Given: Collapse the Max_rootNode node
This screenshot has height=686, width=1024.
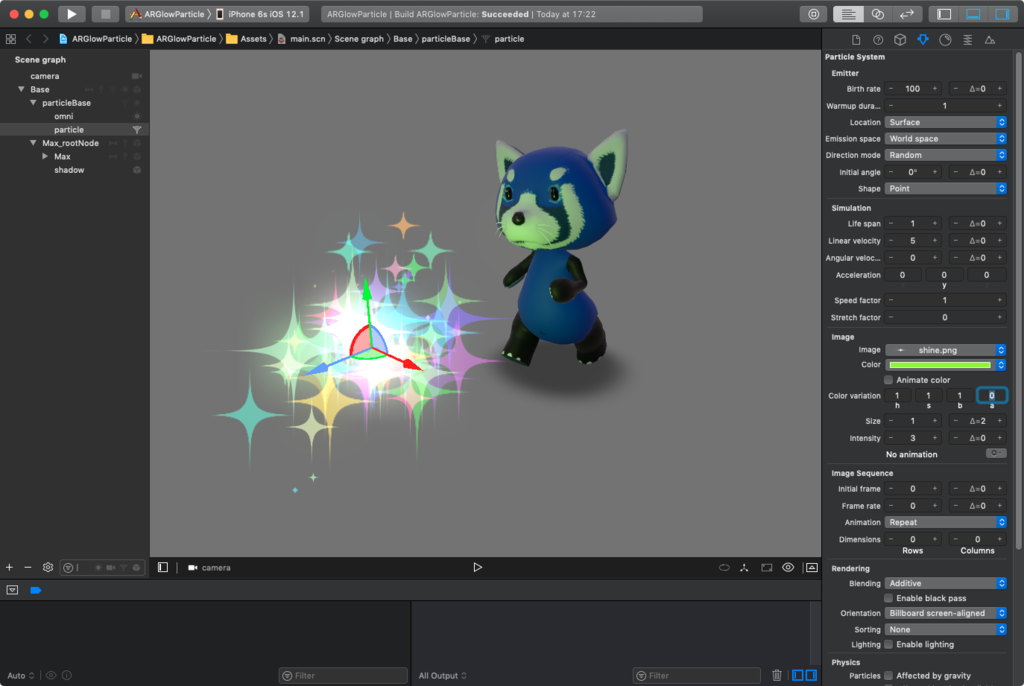Looking at the screenshot, I should (33, 143).
